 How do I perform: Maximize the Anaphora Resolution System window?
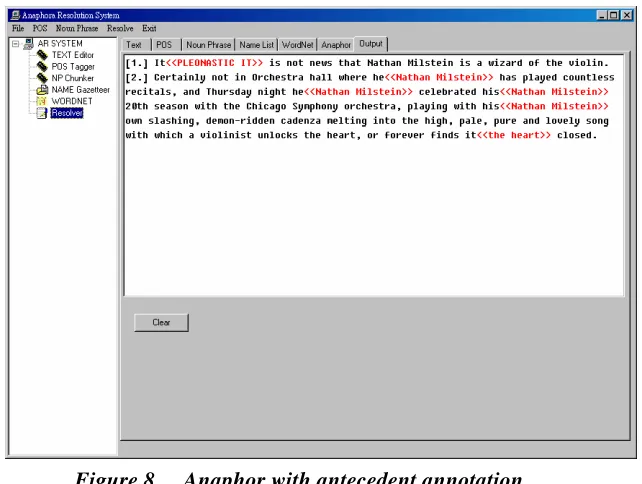coord(613,16)
